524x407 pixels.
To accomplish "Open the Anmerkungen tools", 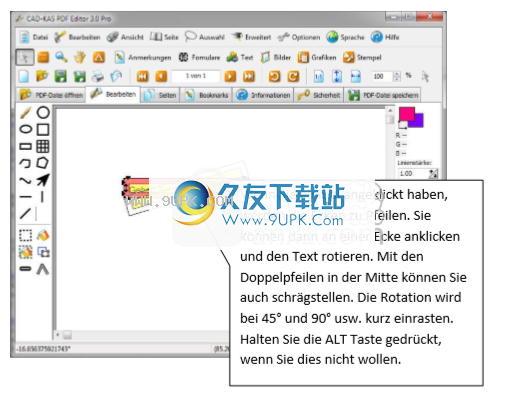I will click(x=142, y=57).
